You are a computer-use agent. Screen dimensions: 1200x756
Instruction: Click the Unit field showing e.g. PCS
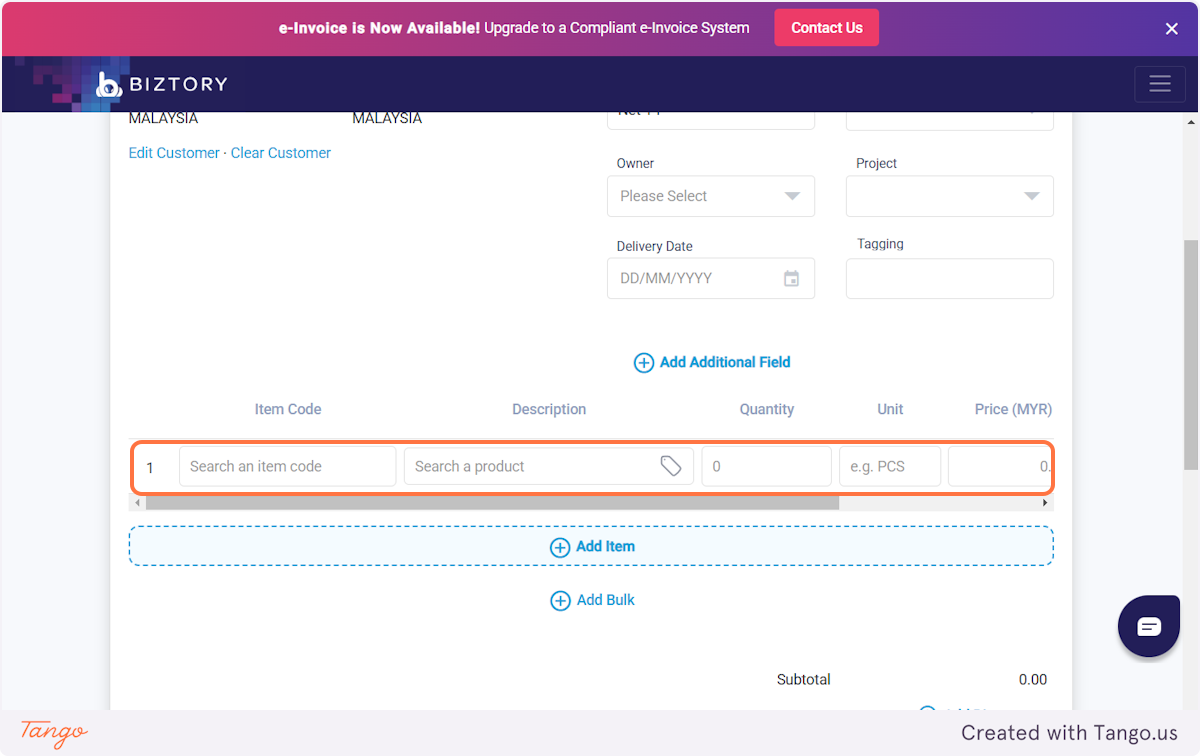(890, 466)
